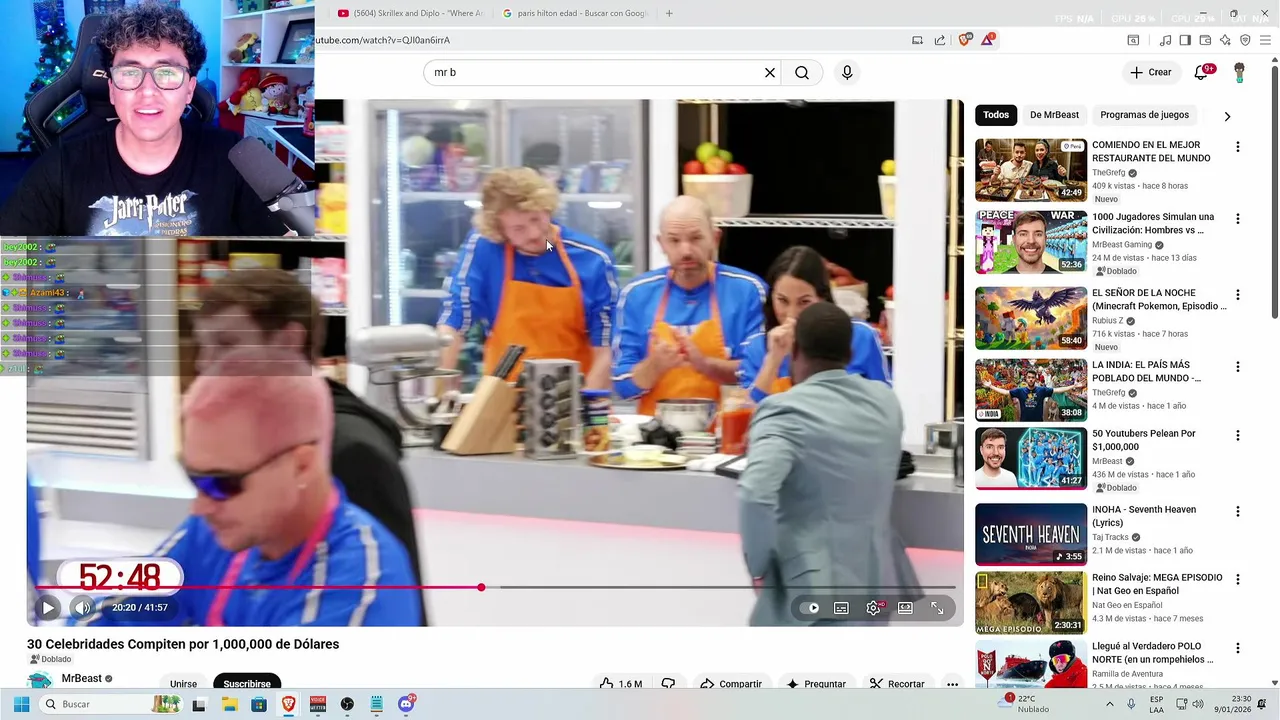Viewport: 1280px width, 720px height.
Task: Click the share page icon in address bar
Action: pos(940,40)
